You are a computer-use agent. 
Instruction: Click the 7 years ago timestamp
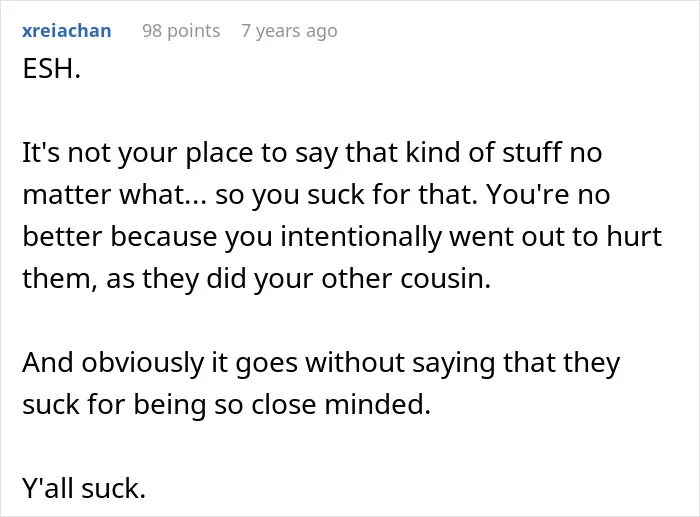[x=289, y=31]
